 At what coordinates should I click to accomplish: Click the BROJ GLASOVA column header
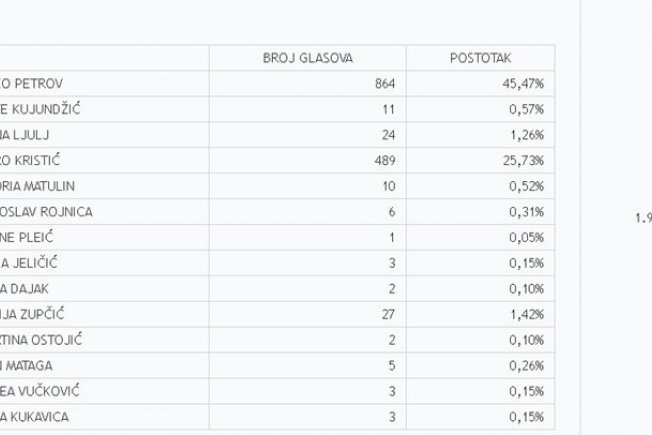click(308, 58)
